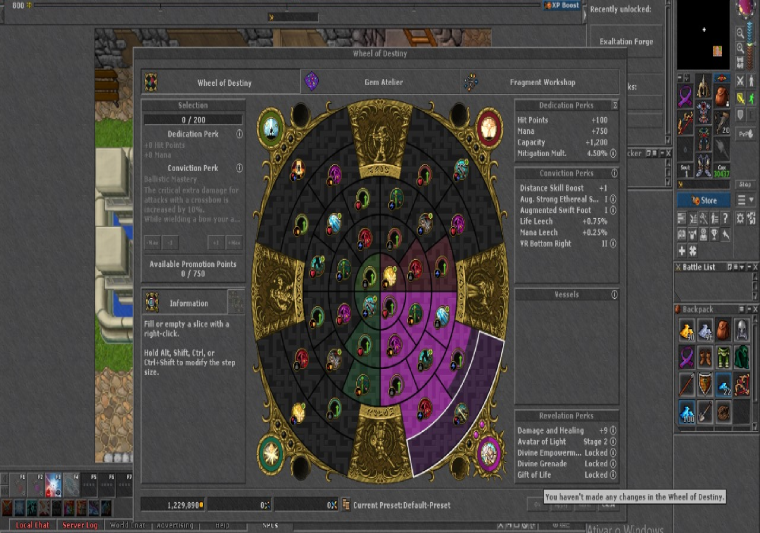Click the Exaltation Forge entry
Image resolution: width=760 pixels, height=533 pixels.
(626, 42)
